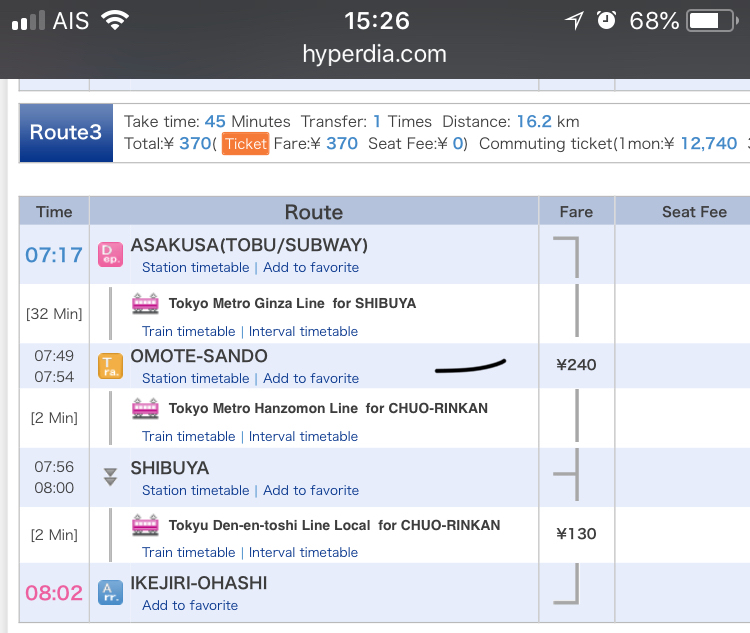Select the [32 Min] duration text
This screenshot has width=750, height=633.
coord(54,314)
